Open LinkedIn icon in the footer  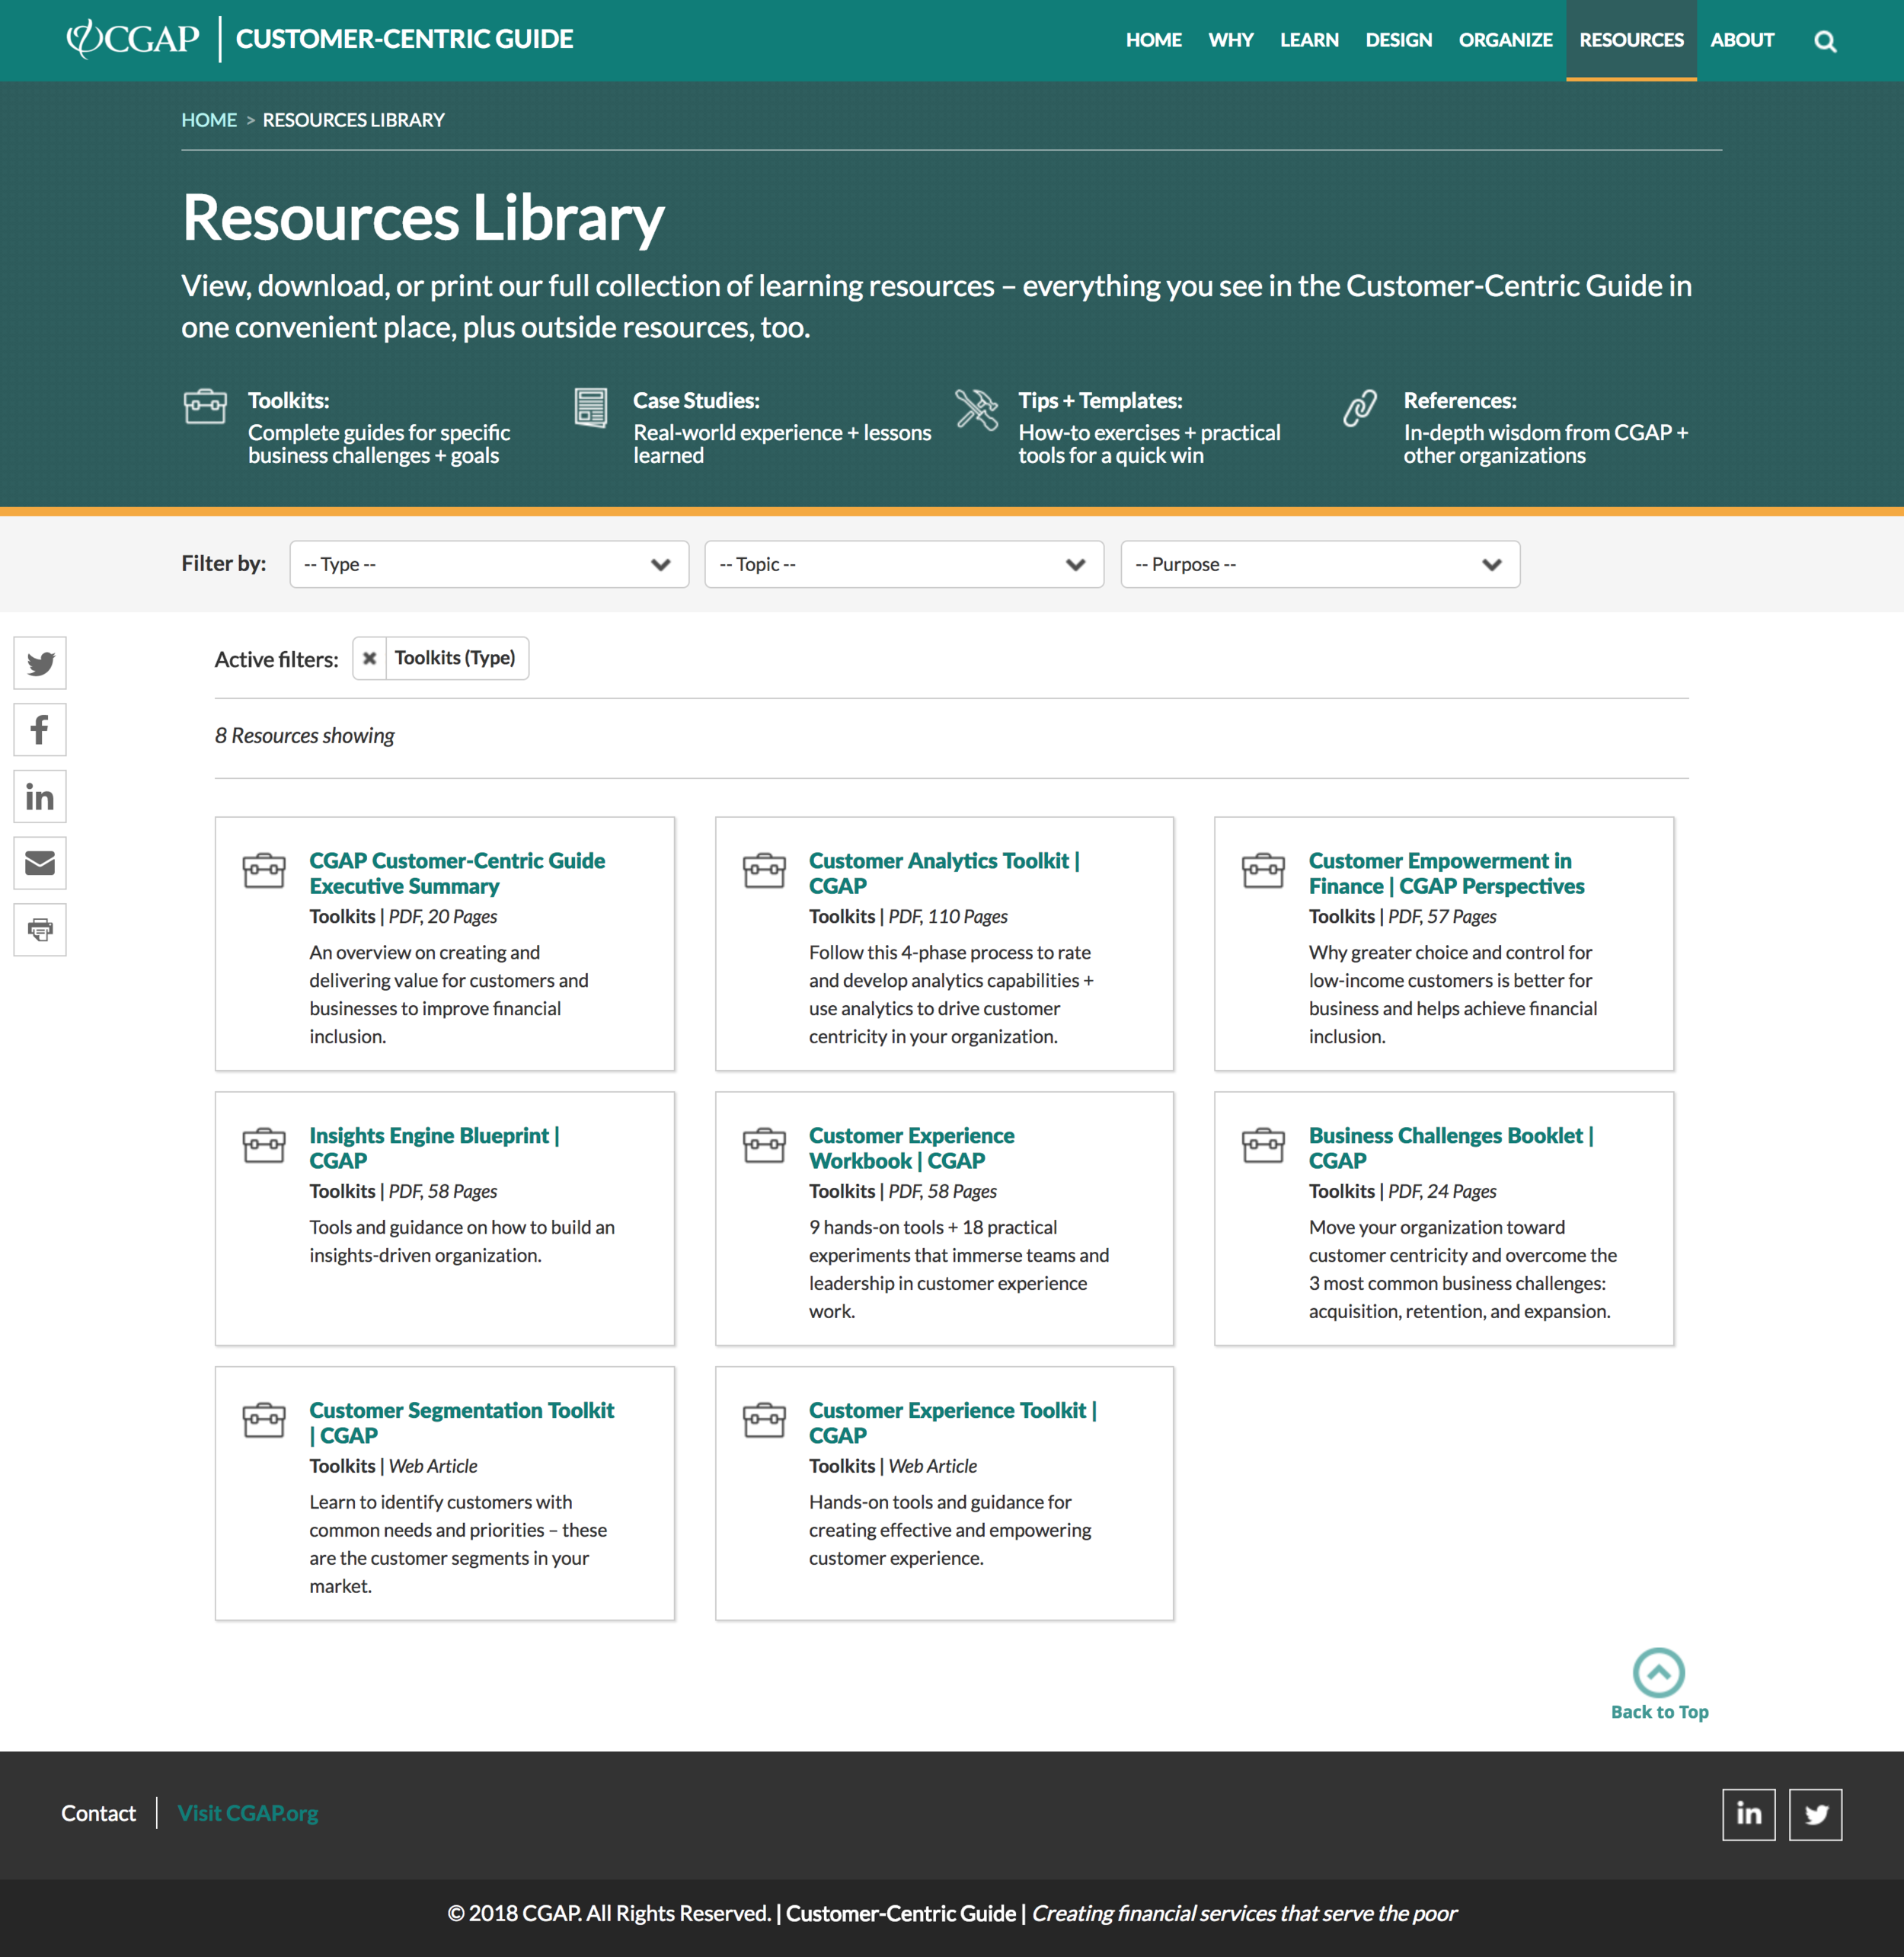(1748, 1814)
